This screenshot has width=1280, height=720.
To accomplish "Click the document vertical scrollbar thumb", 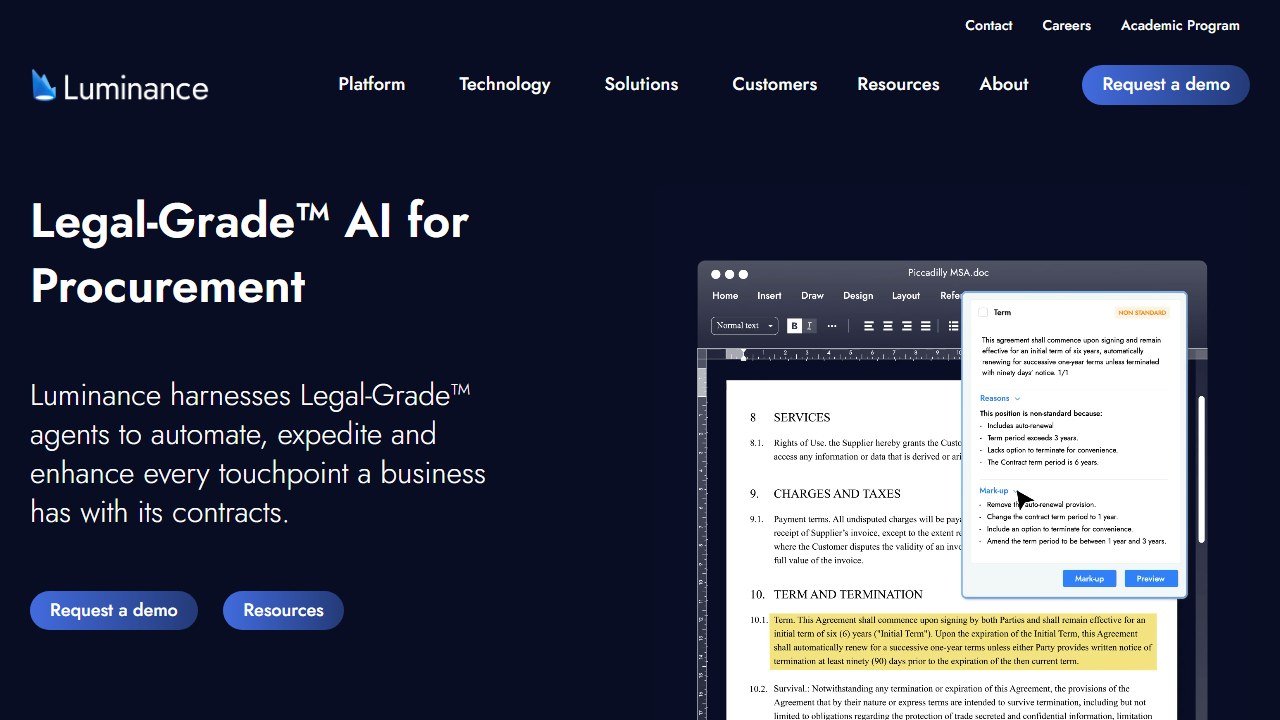I will click(1202, 470).
